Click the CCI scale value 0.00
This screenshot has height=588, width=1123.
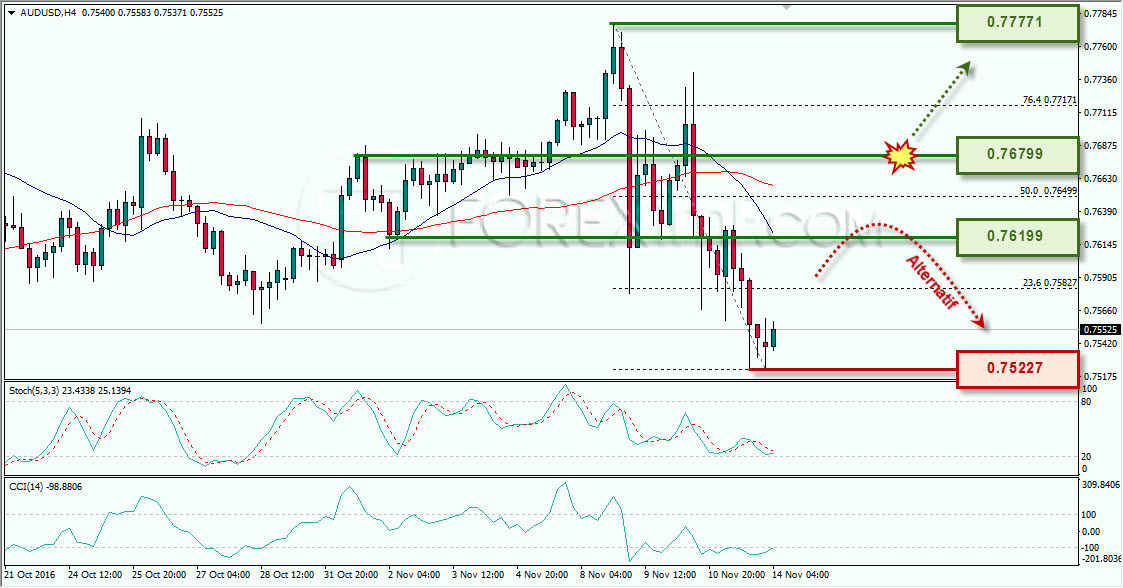[1090, 531]
